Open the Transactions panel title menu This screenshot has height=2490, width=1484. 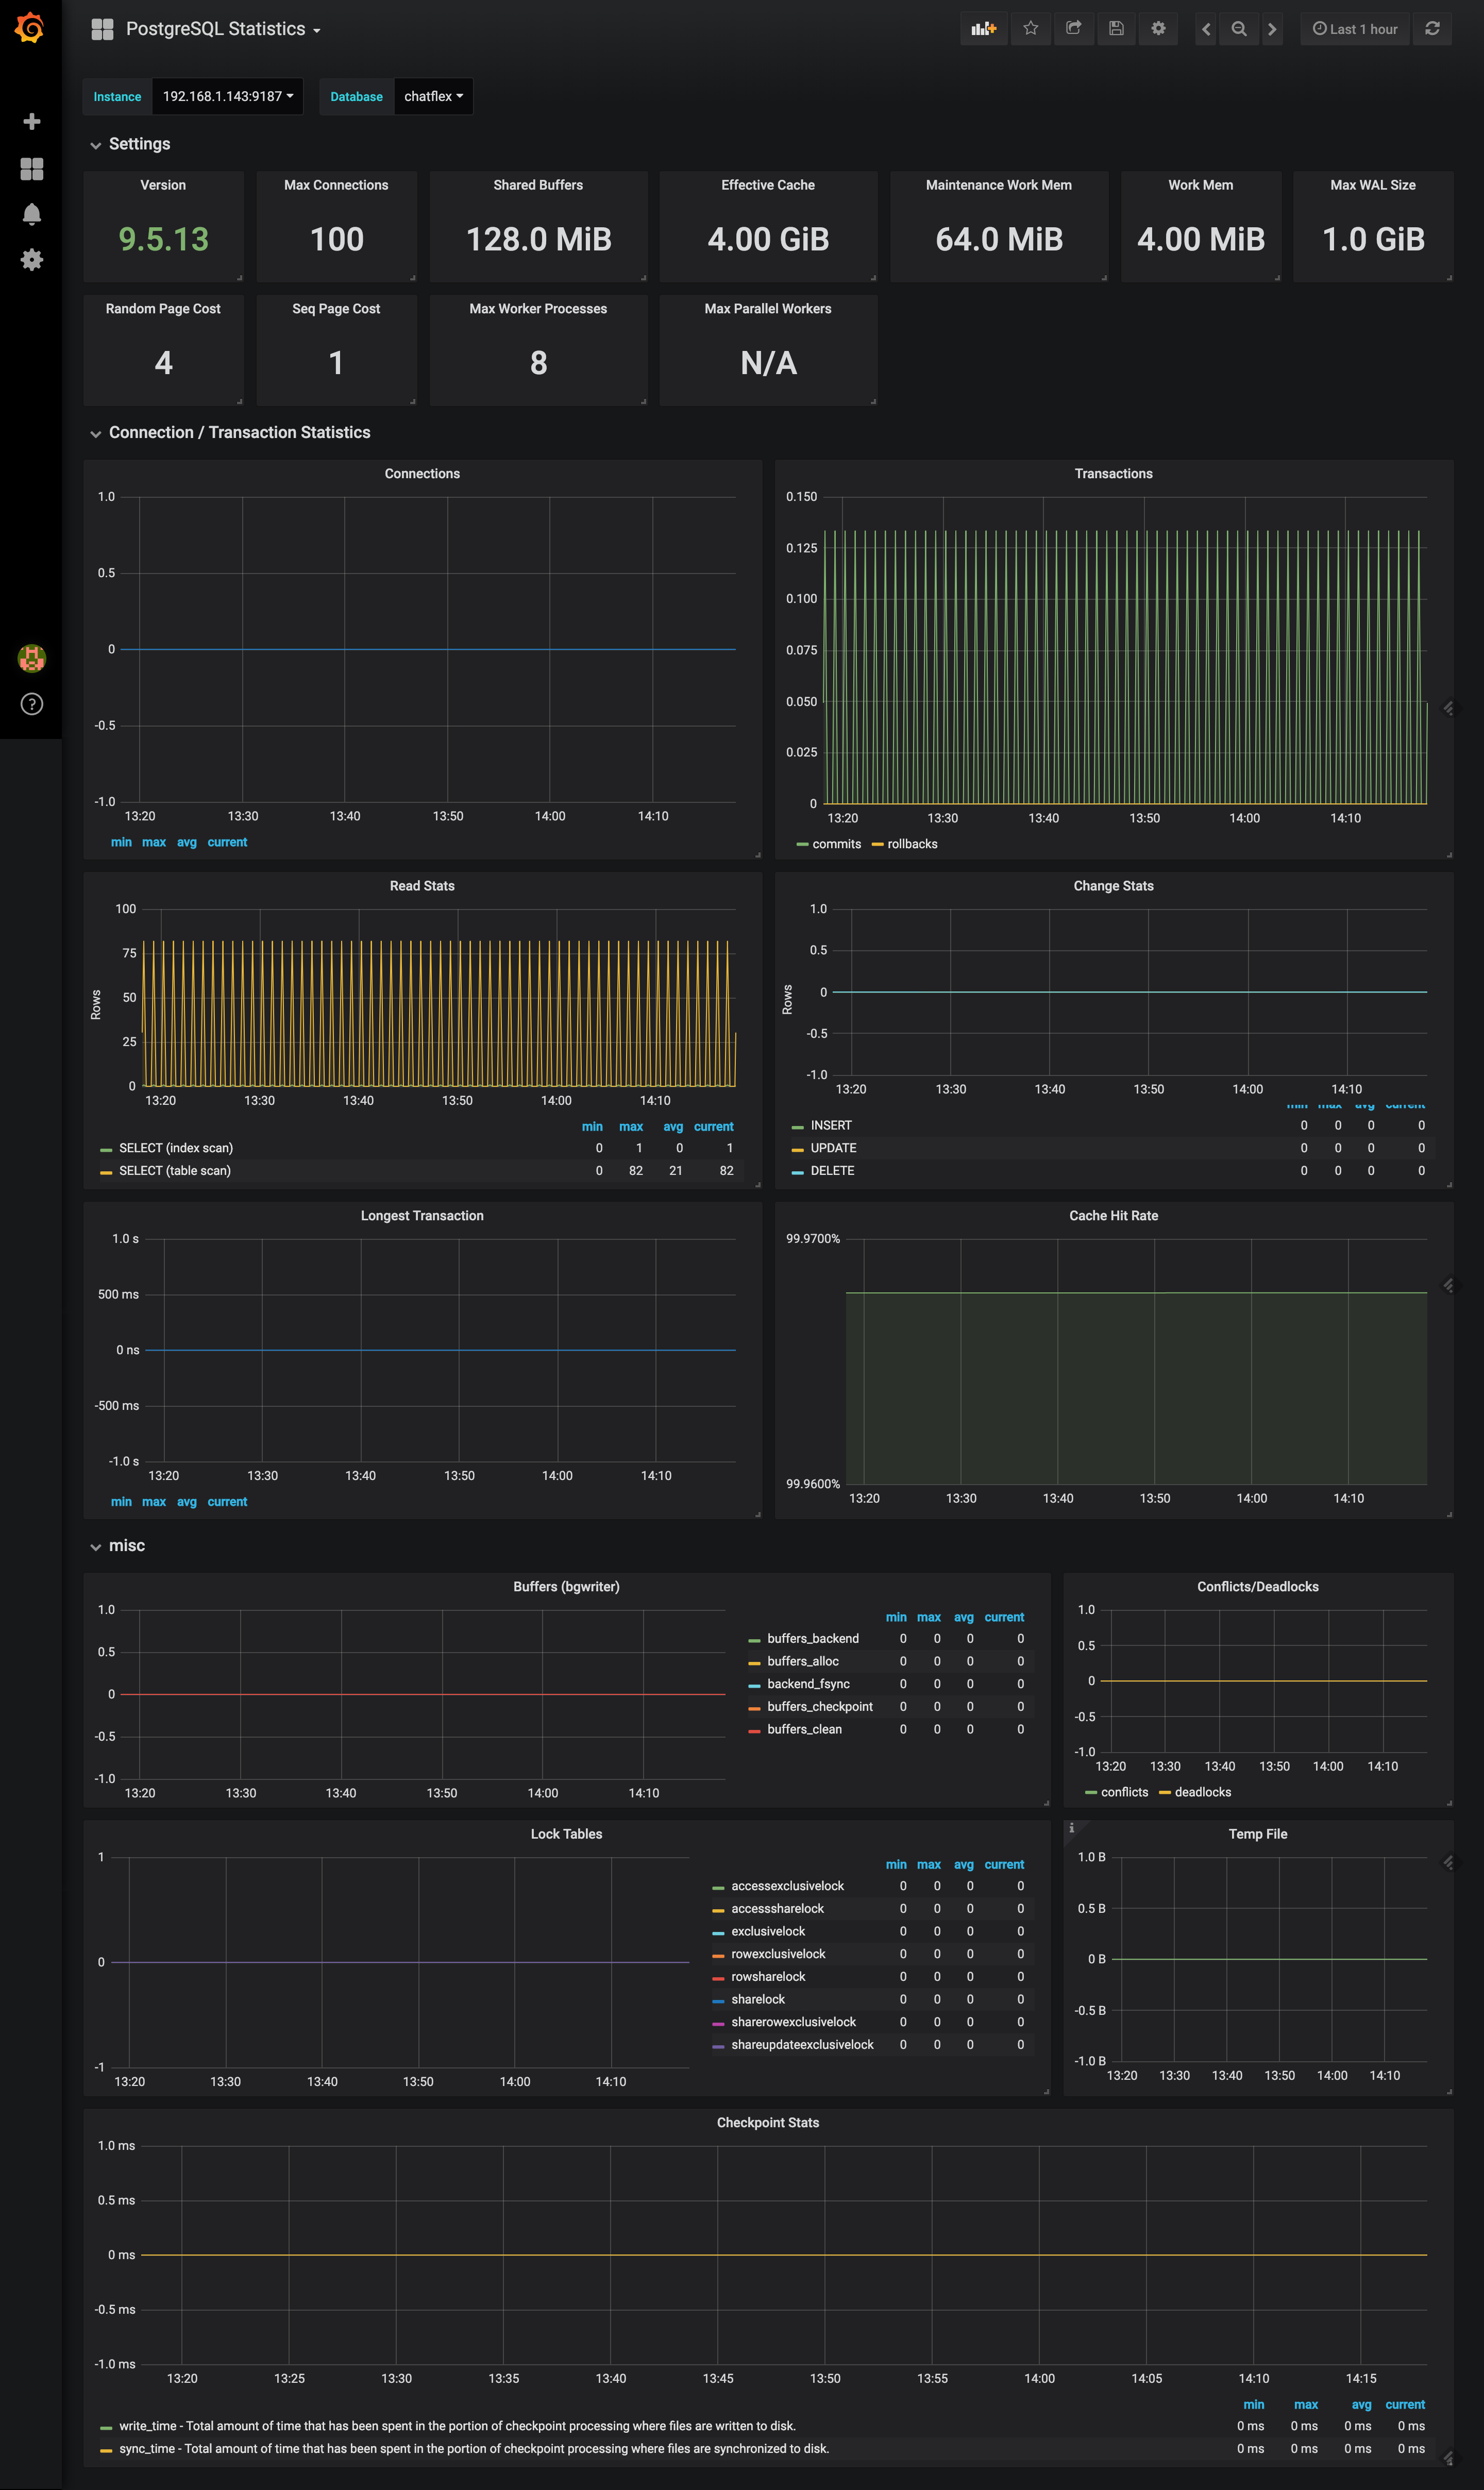1113,473
